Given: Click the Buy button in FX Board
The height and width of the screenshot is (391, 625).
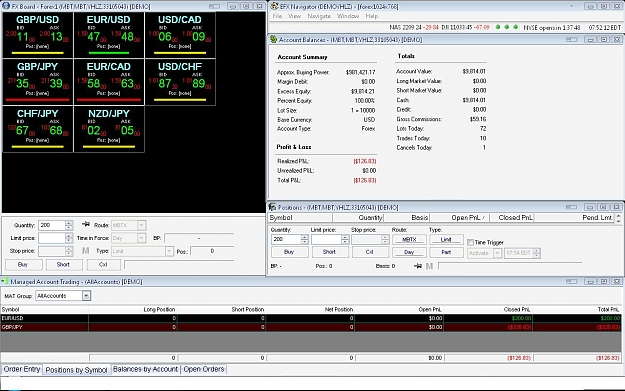Looking at the screenshot, I should pyautogui.click(x=23, y=264).
